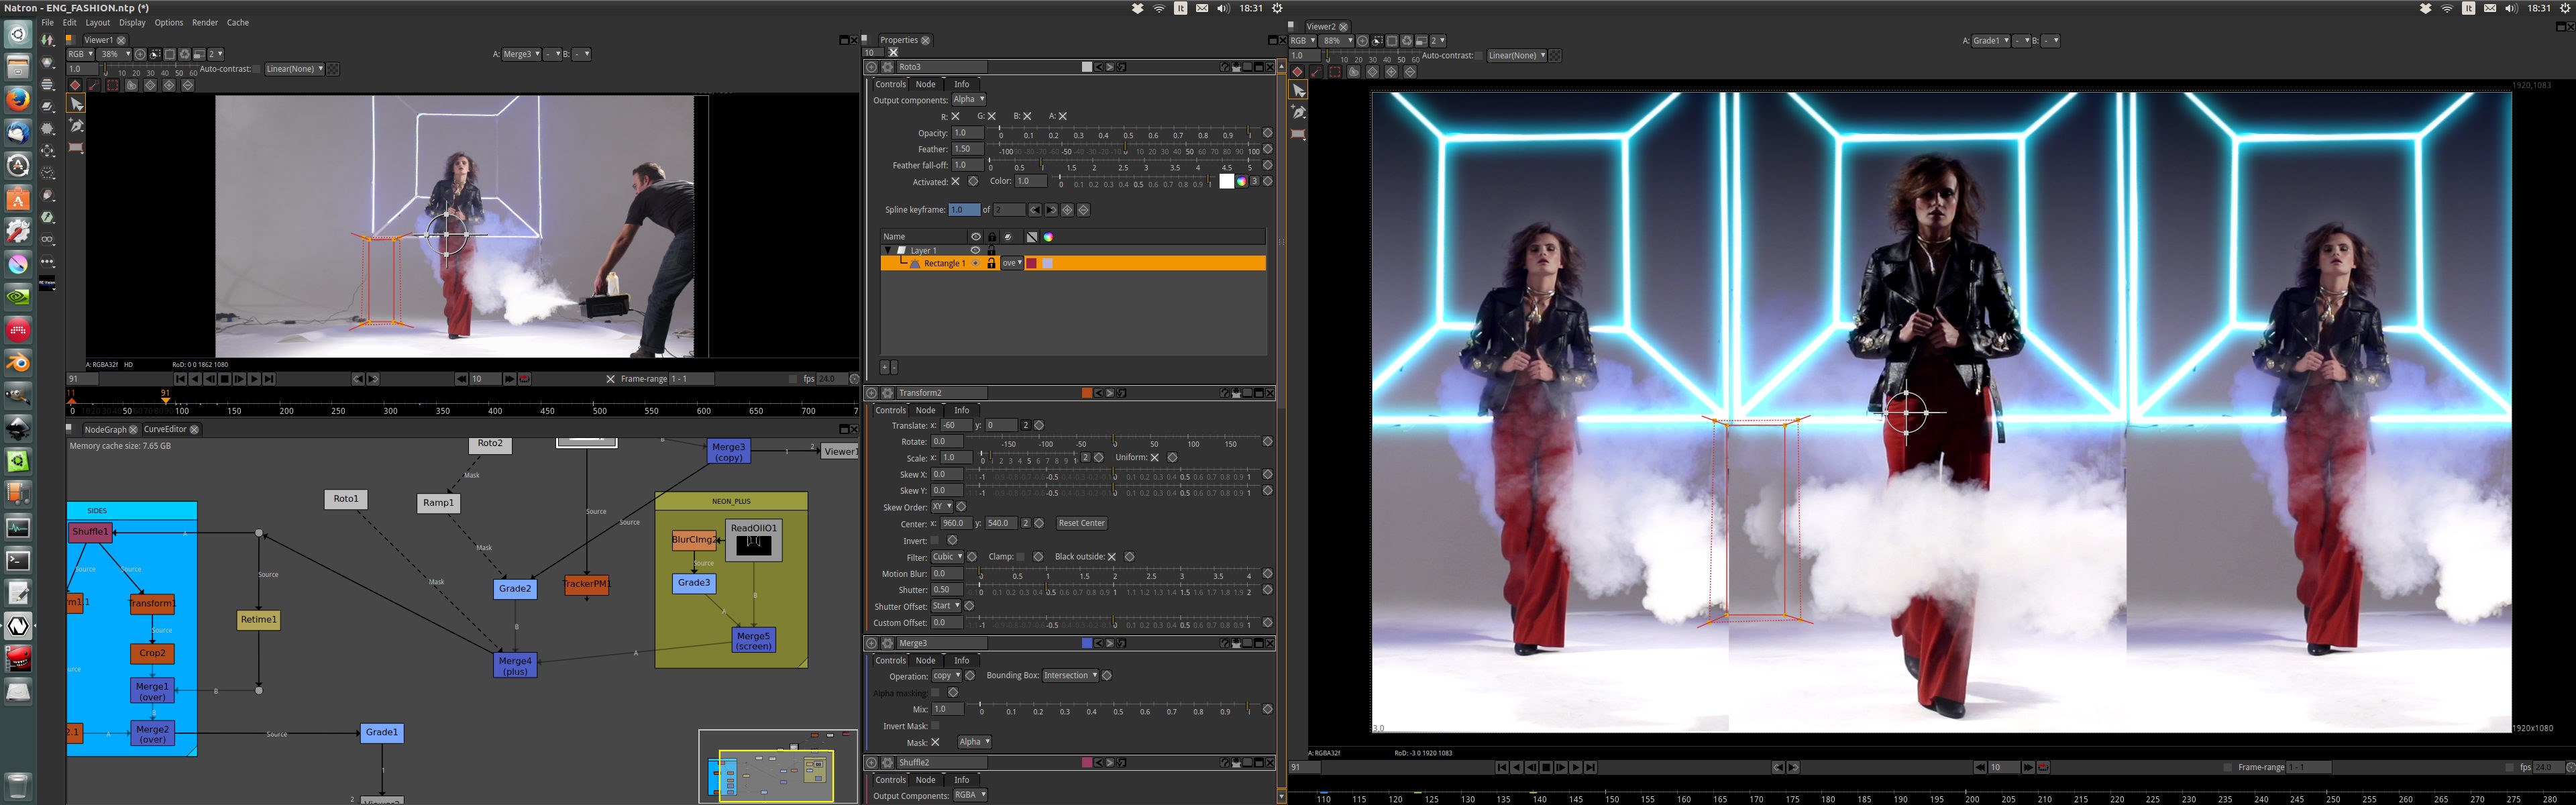Screen dimensions: 2576x805
Task: Click the Reset Center button
Action: coord(1081,523)
